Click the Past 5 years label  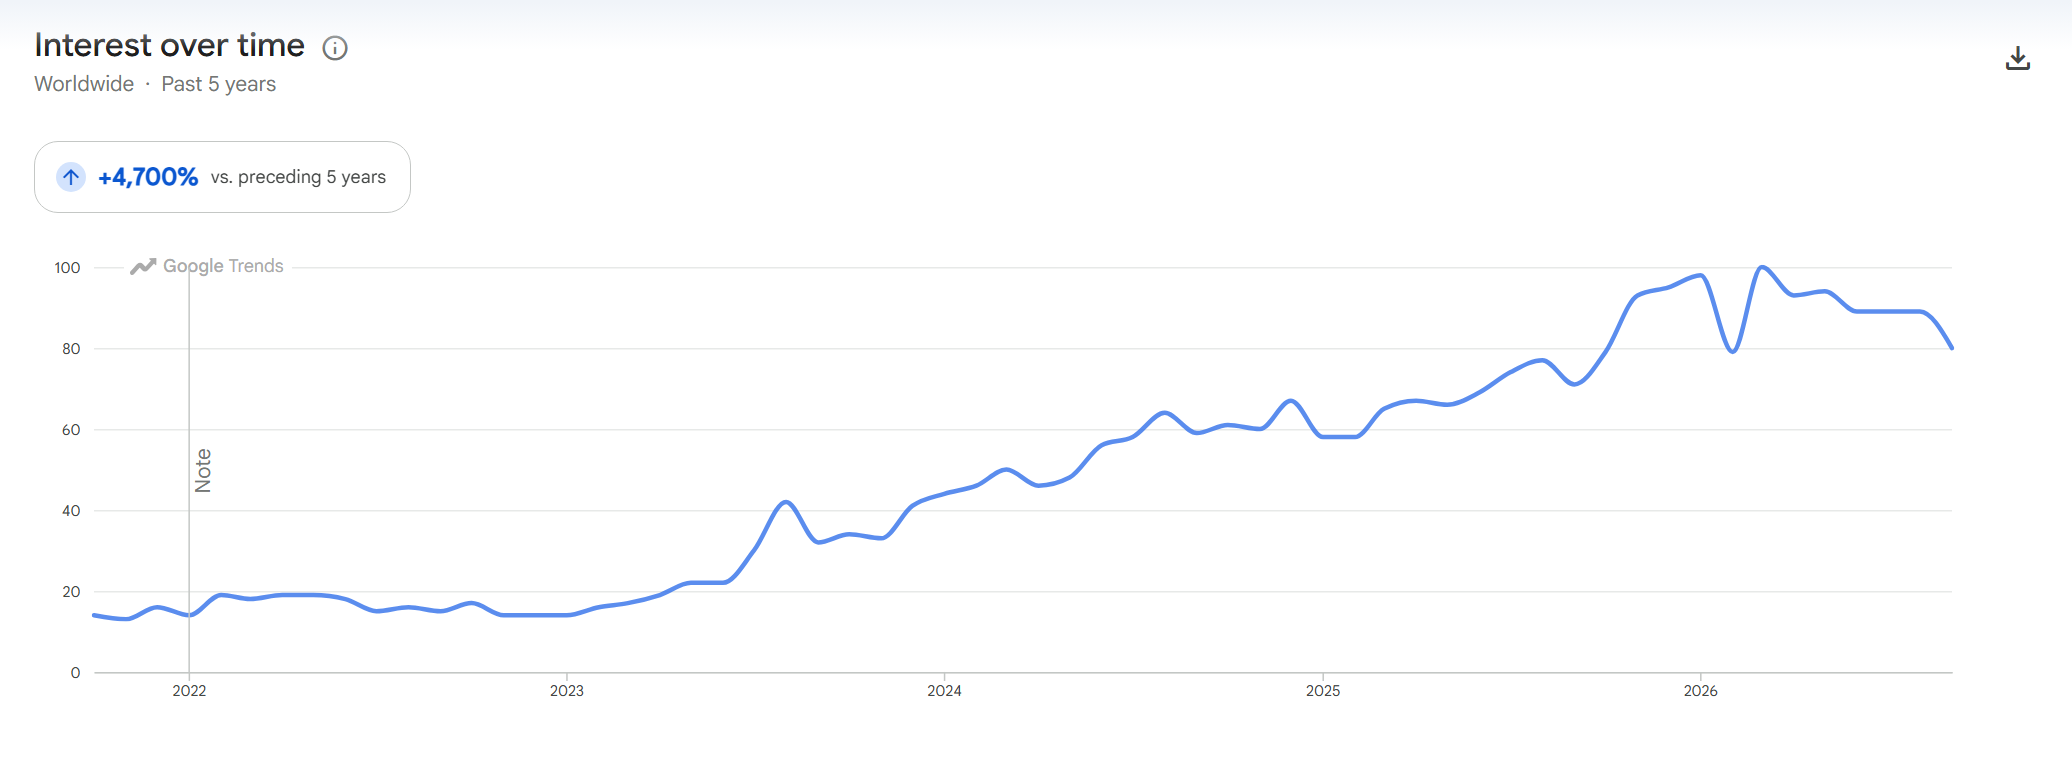219,84
